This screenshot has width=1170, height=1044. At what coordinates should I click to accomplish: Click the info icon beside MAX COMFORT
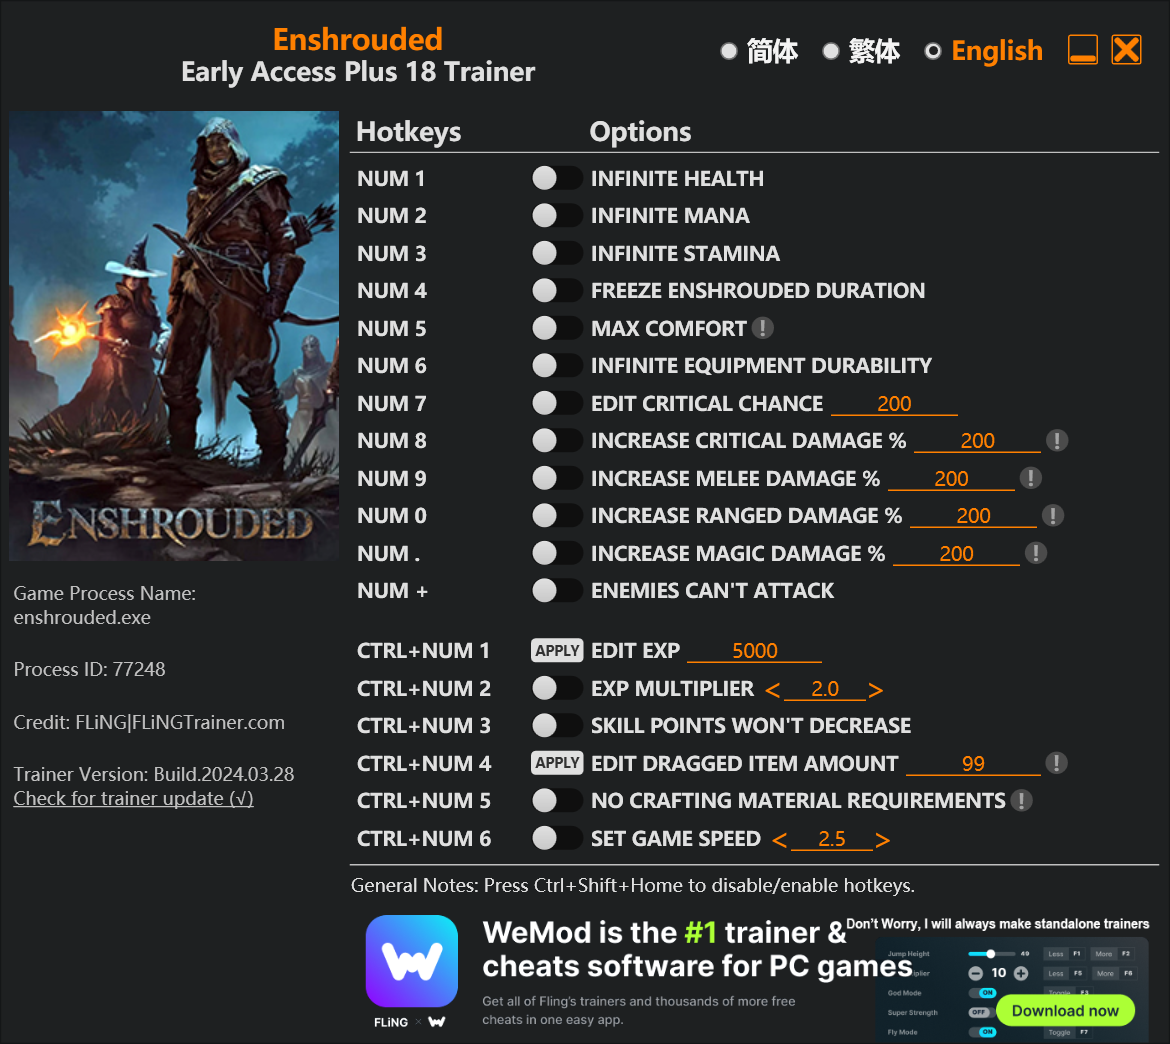762,328
